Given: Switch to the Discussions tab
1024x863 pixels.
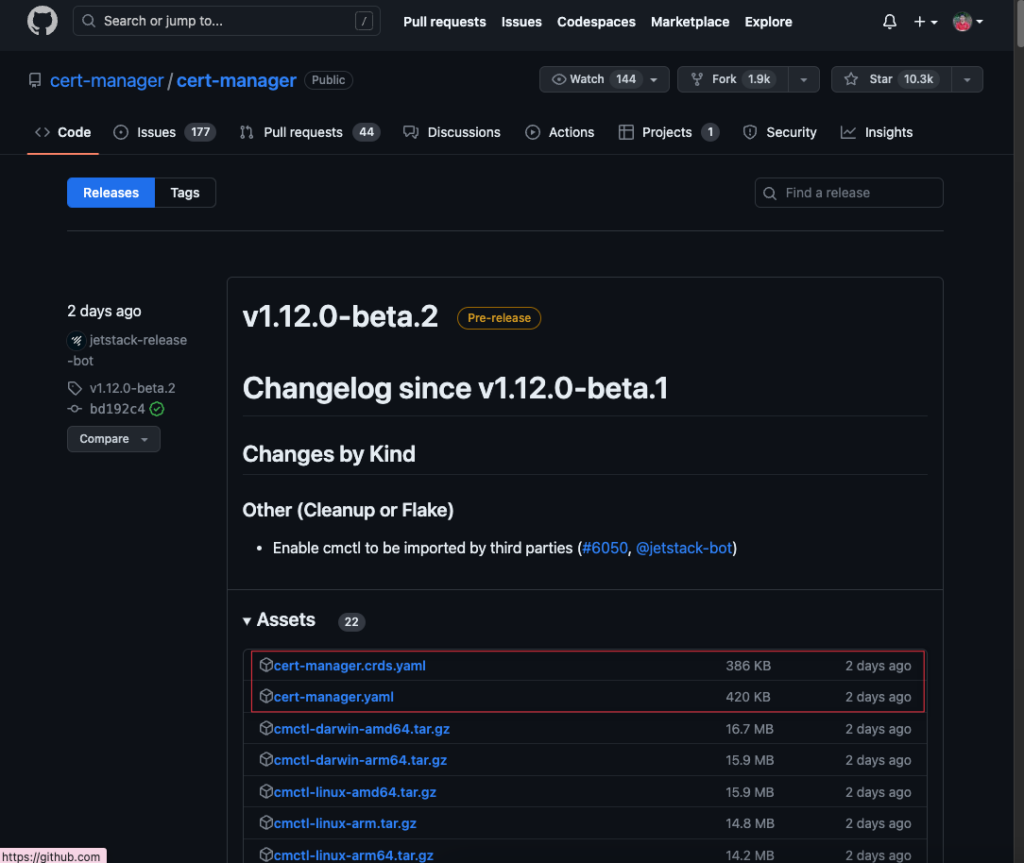Looking at the screenshot, I should (451, 132).
